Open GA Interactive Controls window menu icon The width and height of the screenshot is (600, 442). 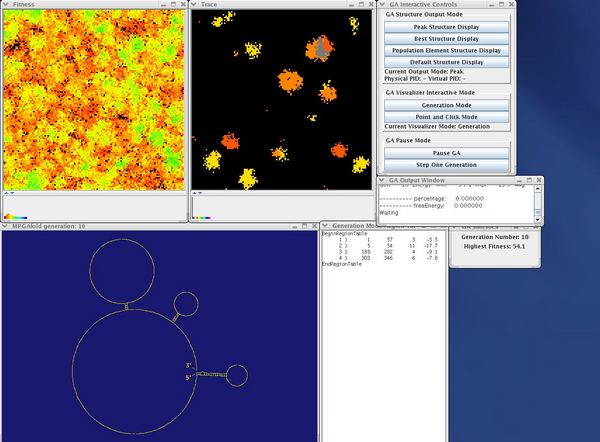(384, 5)
